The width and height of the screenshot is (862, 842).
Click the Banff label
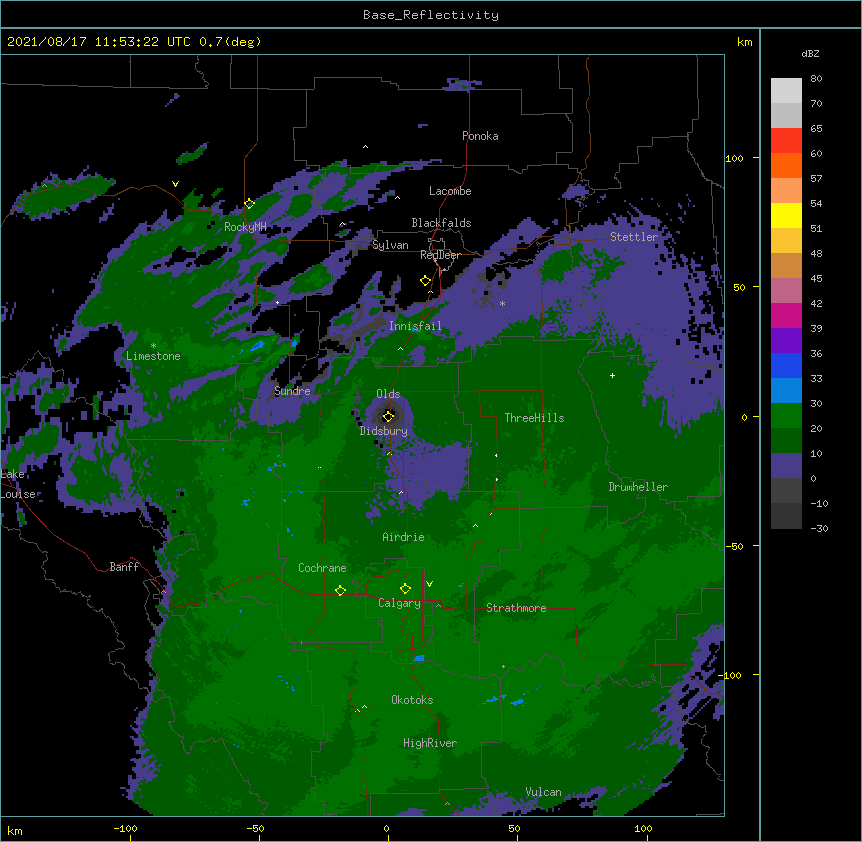pos(124,567)
